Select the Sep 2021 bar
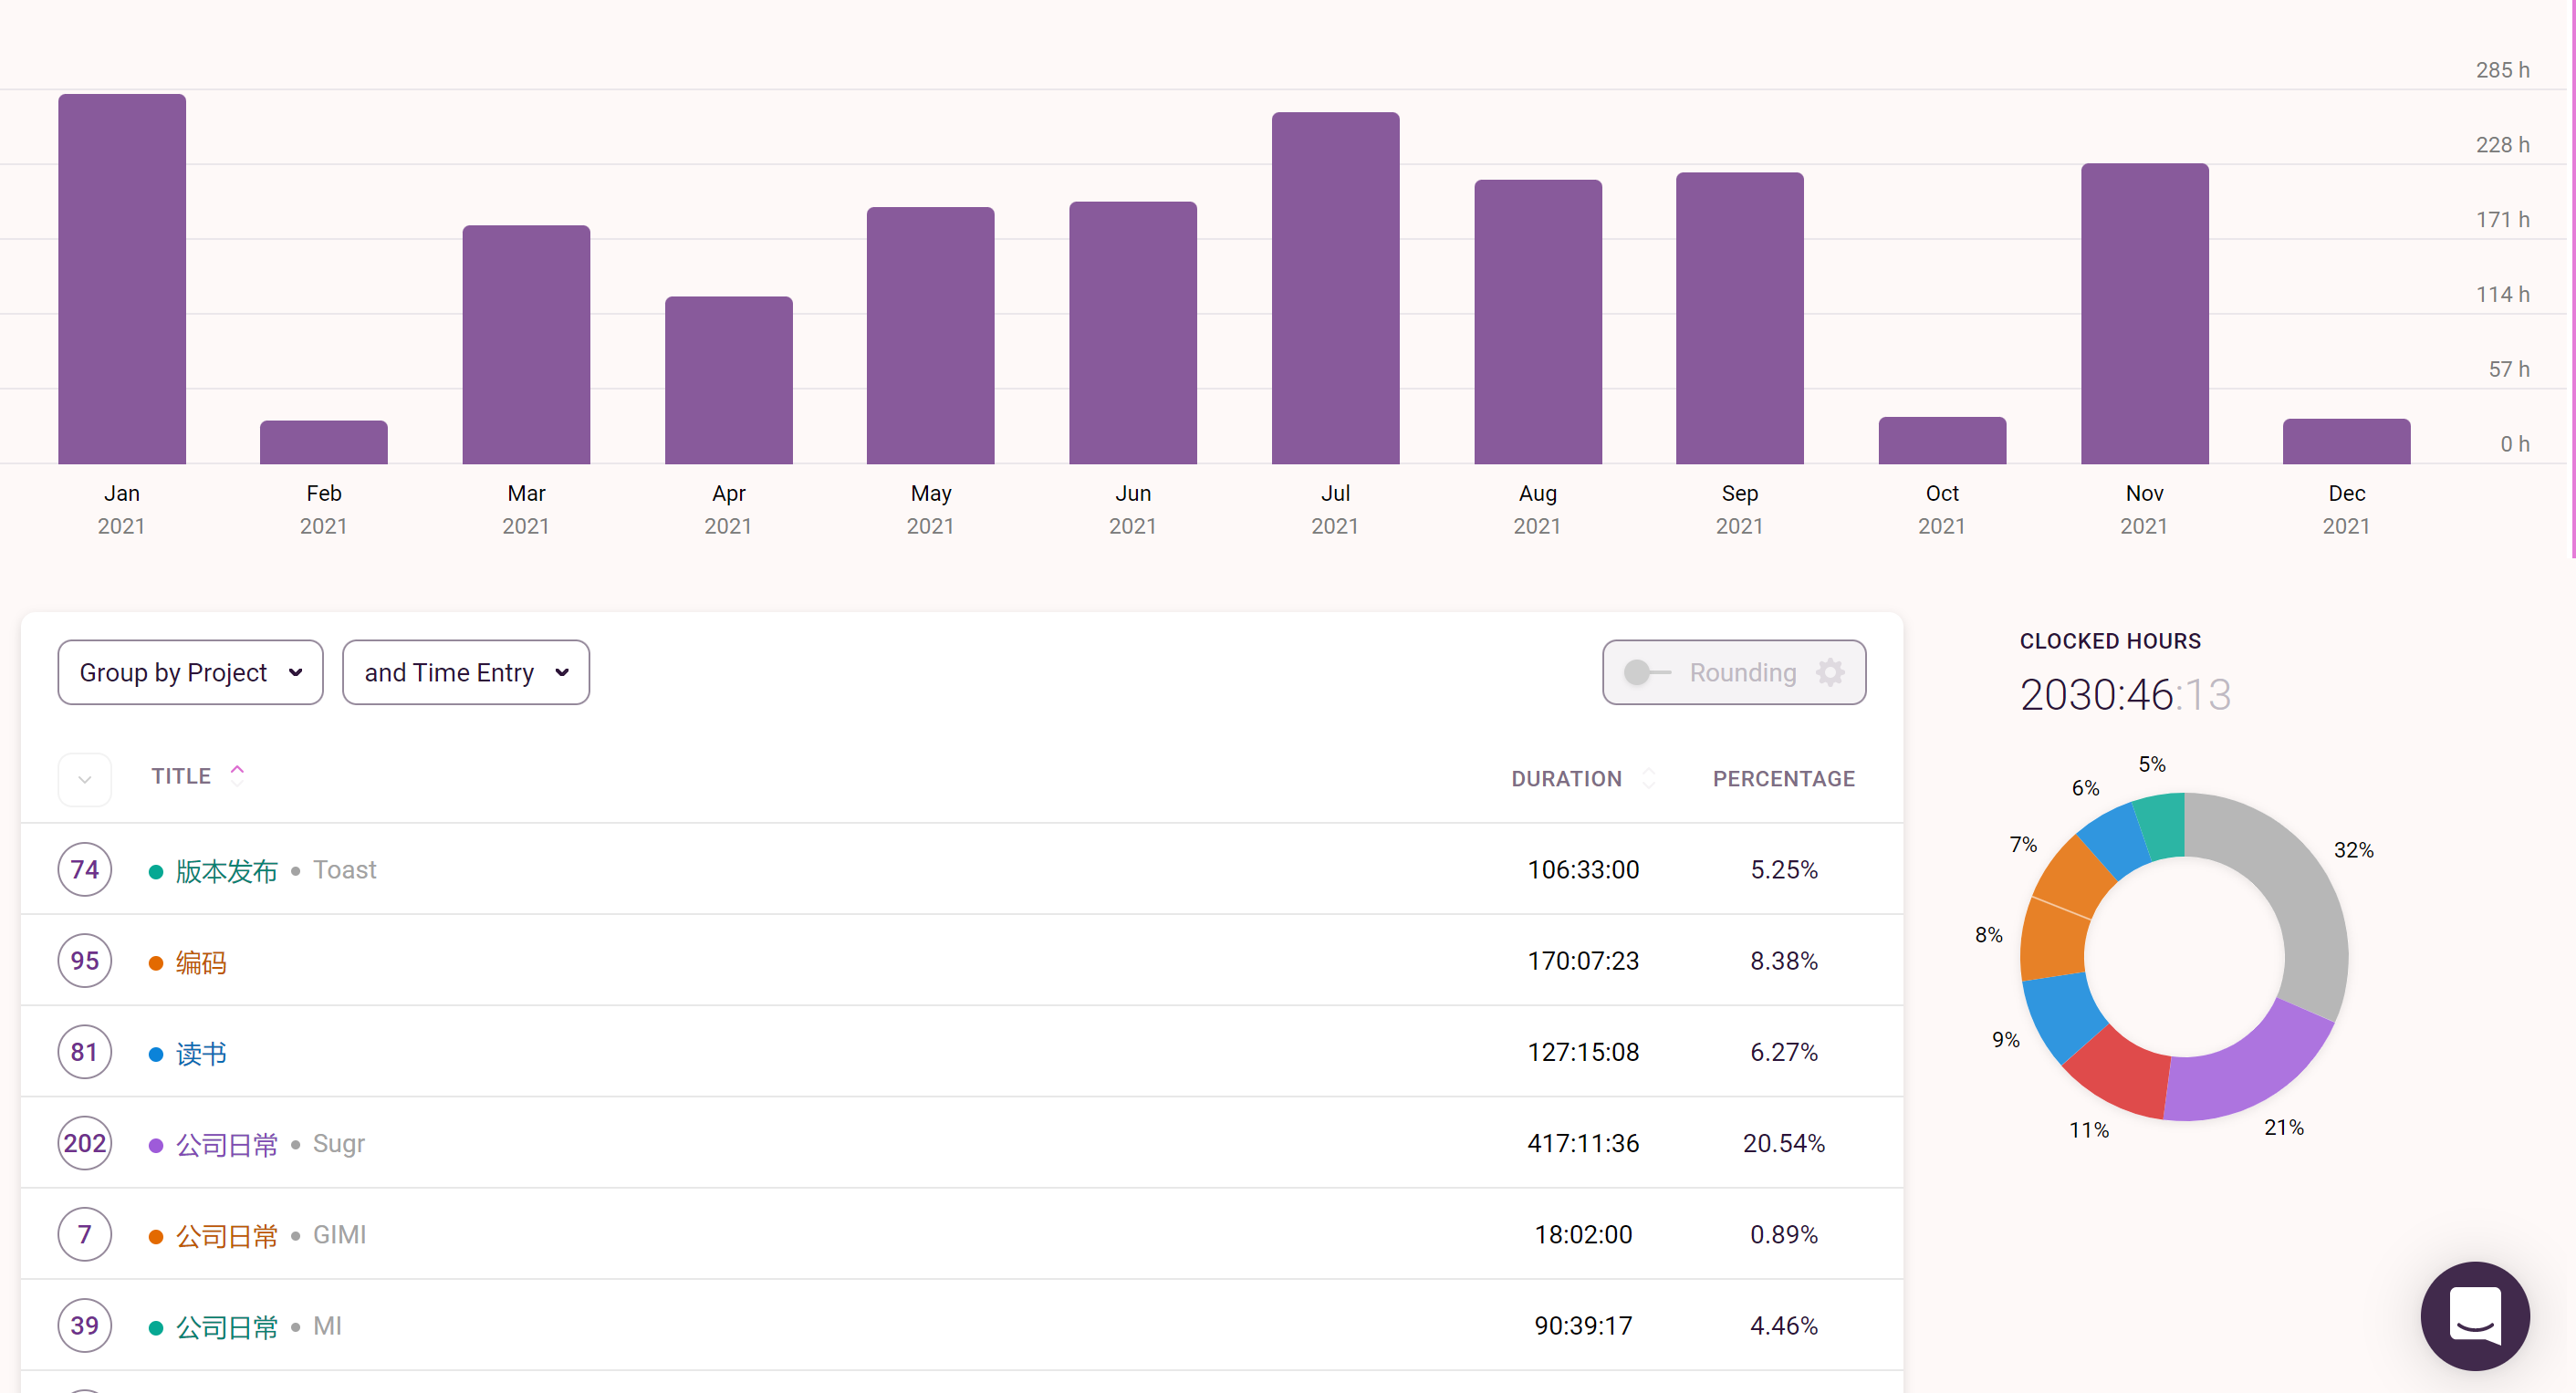 pyautogui.click(x=1740, y=318)
